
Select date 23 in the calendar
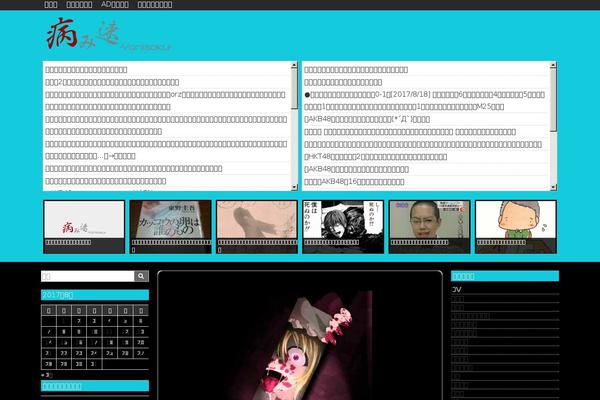click(x=79, y=353)
